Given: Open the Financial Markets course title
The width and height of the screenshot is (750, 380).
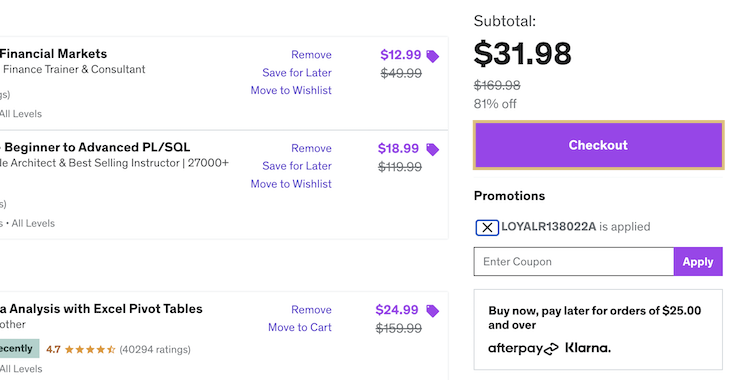Looking at the screenshot, I should [x=53, y=54].
